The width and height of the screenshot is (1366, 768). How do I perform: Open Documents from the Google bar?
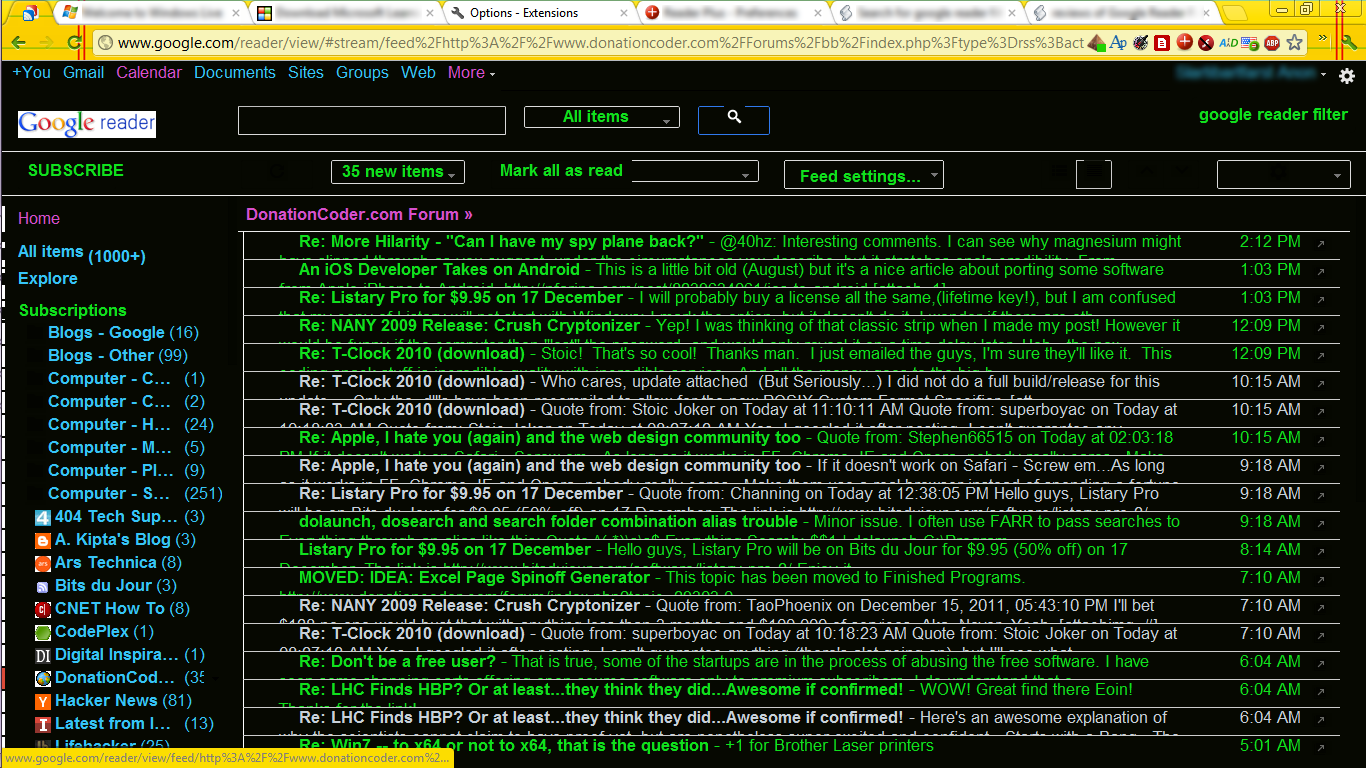(x=235, y=73)
